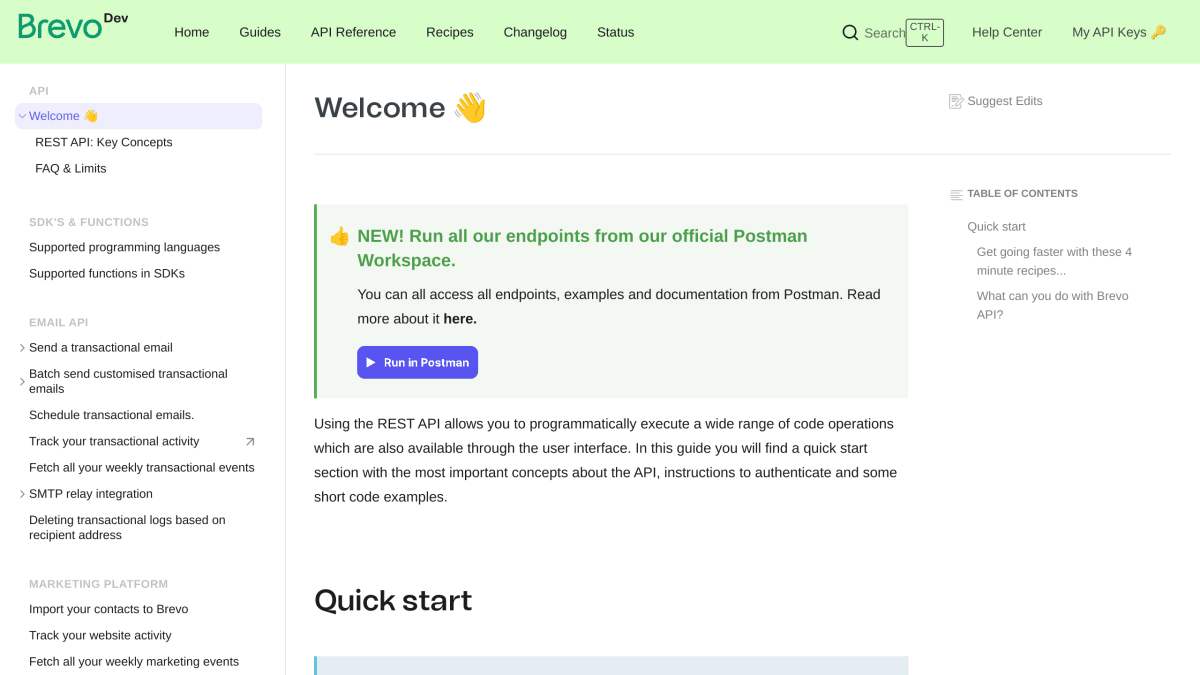
Task: Open REST API: Key Concepts page
Action: point(104,142)
